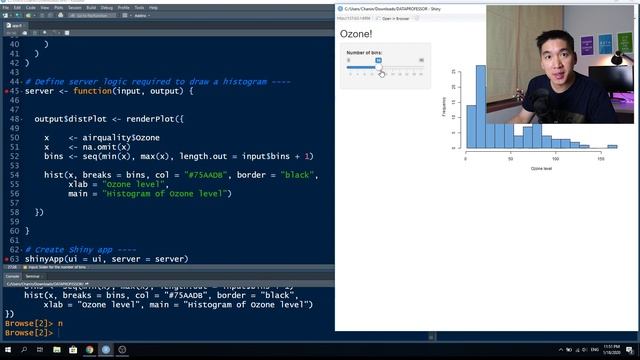
Task: Click the Number of bins slider handle
Action: [x=378, y=67]
